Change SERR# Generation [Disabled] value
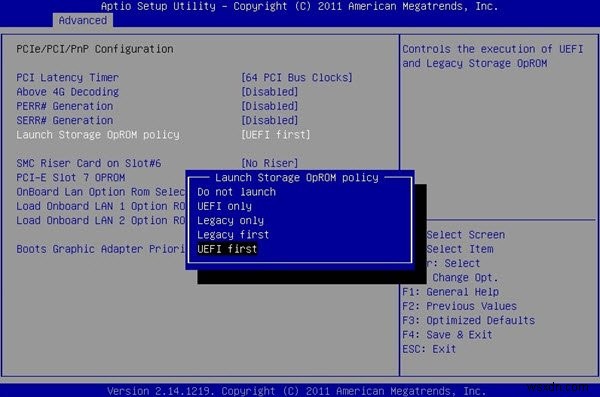600x397 pixels. pyautogui.click(x=269, y=120)
